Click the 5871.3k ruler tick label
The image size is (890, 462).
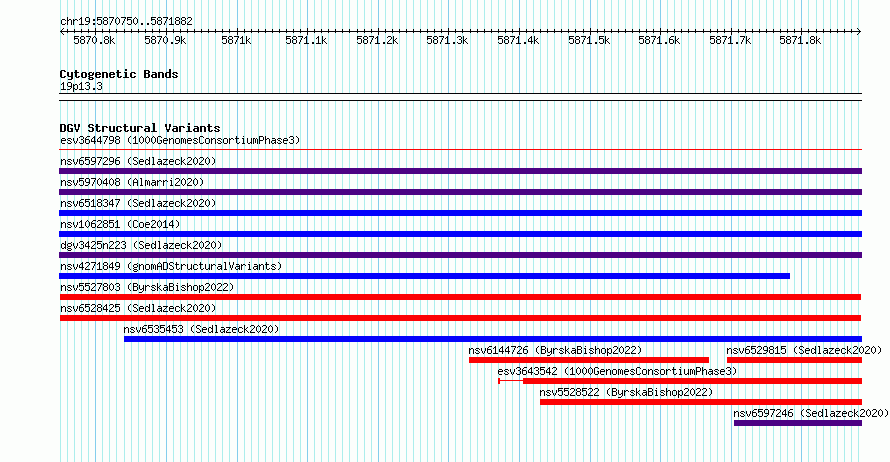(x=447, y=40)
